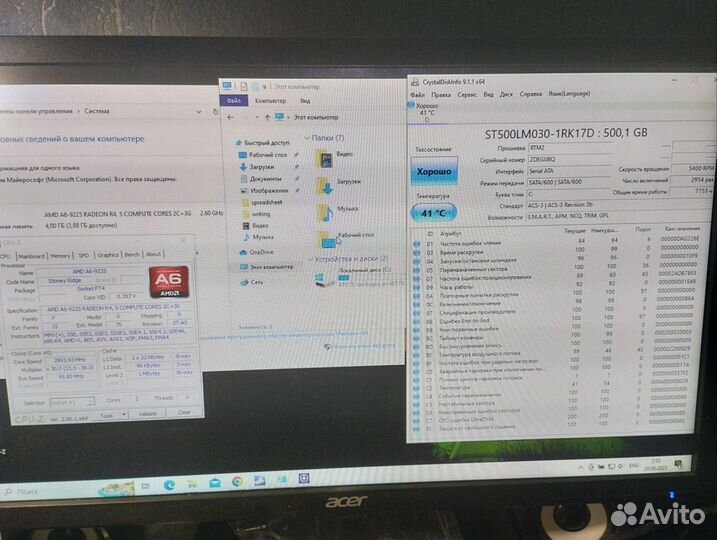Screen dimensions: 717x540
Task: Switch to the Mainboard tab in CPU-Z
Action: (32, 256)
